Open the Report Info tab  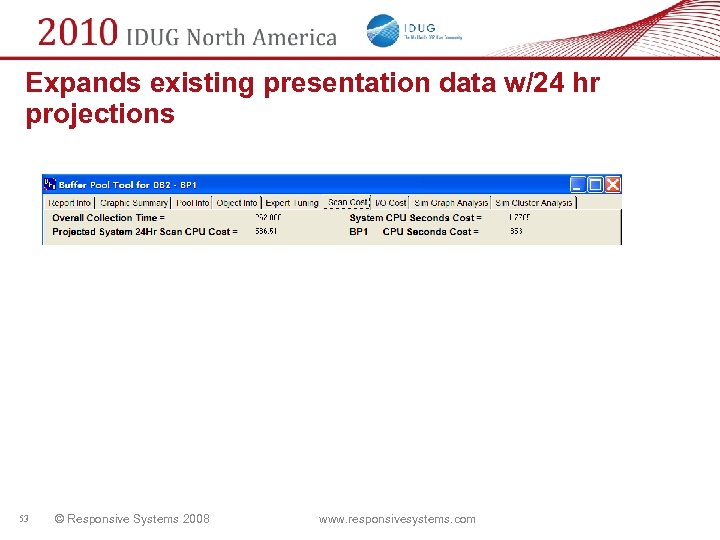click(70, 202)
